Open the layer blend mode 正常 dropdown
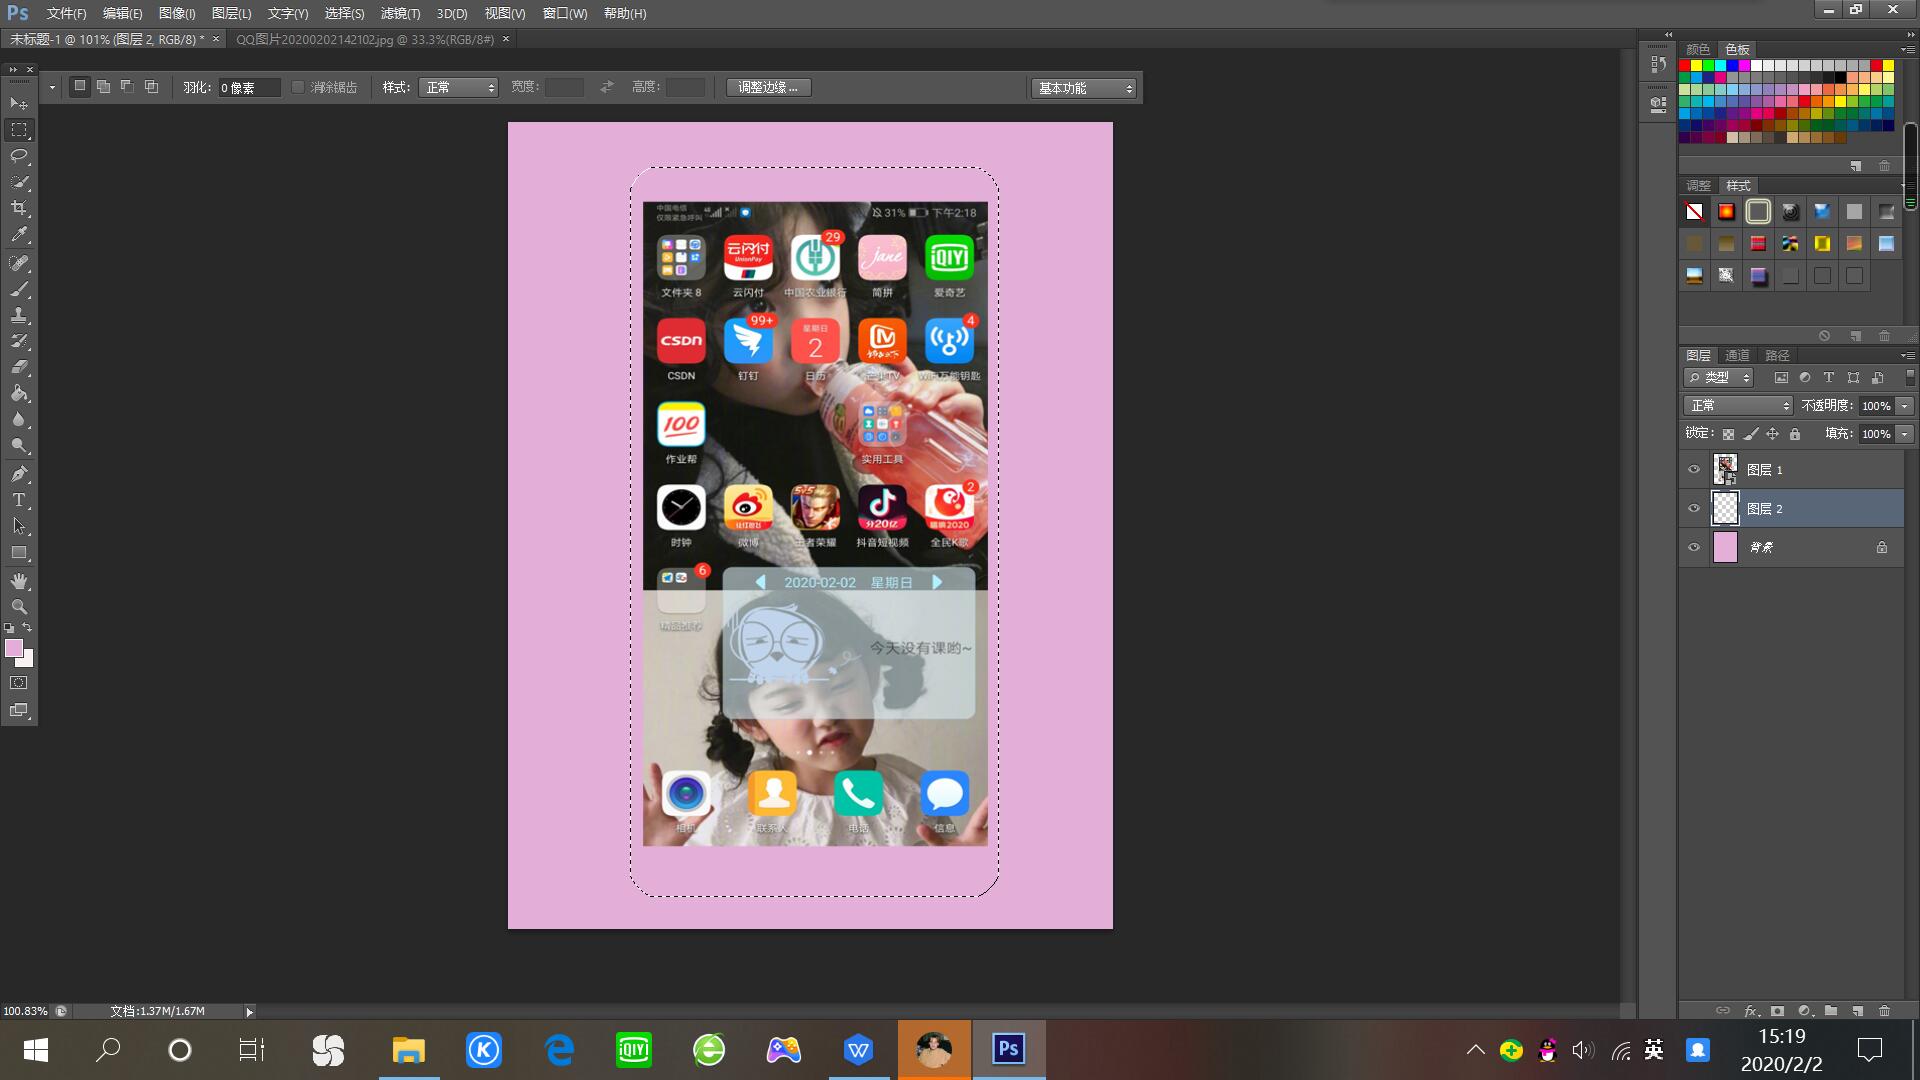The height and width of the screenshot is (1080, 1920). (x=1739, y=405)
